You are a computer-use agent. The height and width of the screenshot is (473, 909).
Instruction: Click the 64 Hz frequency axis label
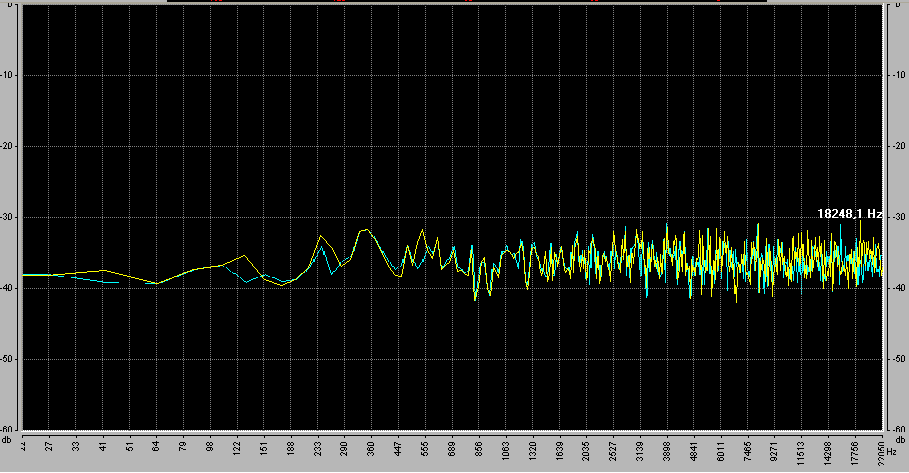tap(156, 446)
